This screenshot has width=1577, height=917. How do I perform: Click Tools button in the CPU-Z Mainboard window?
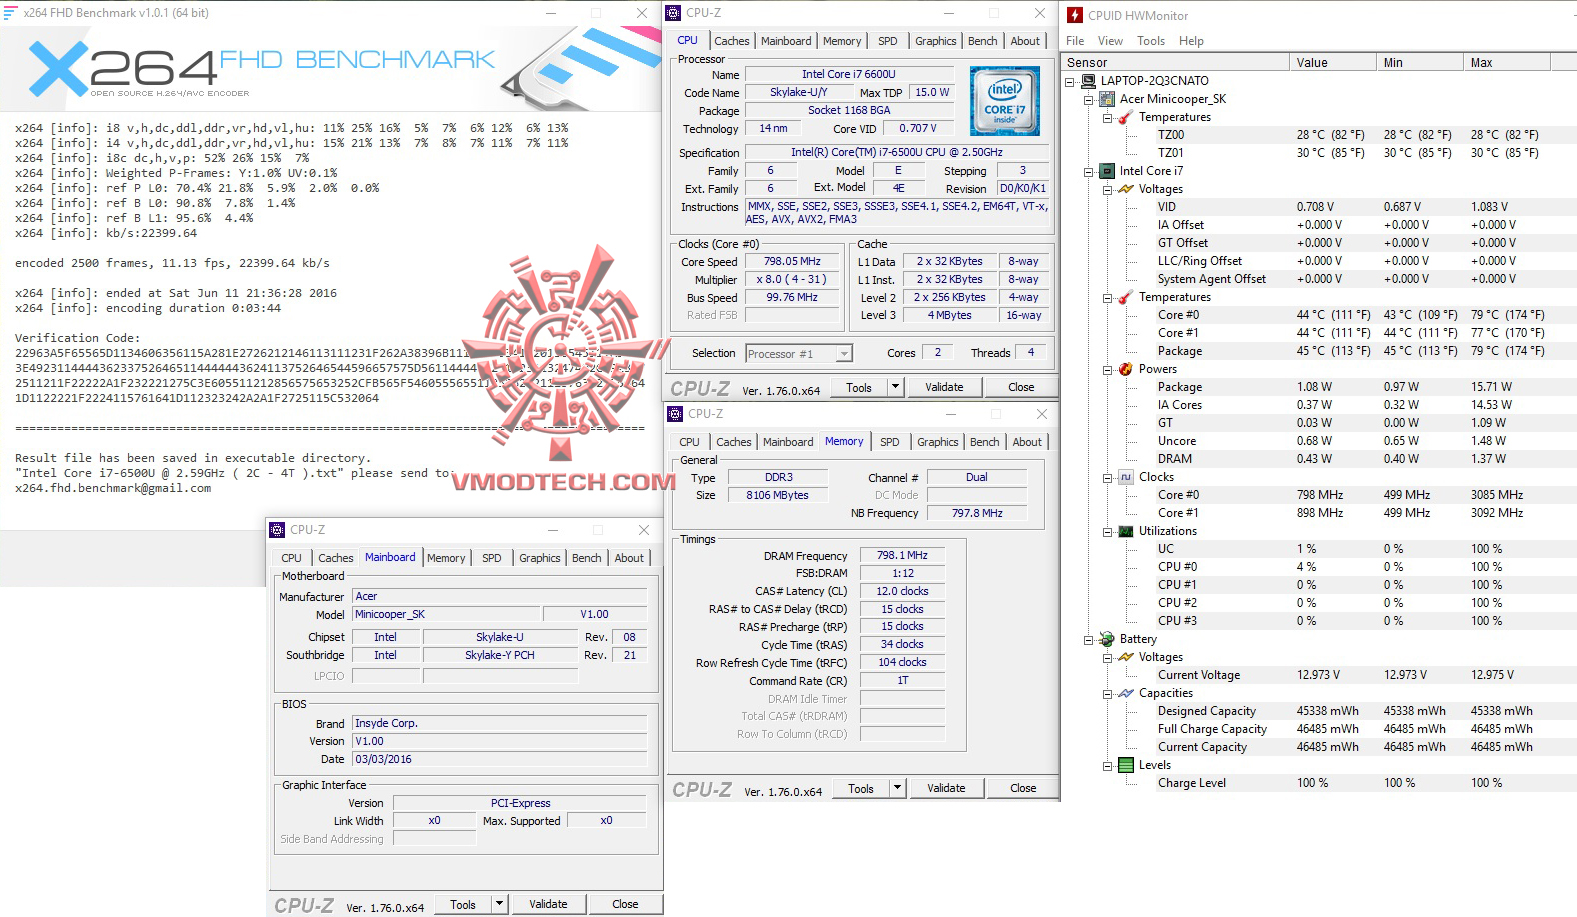click(463, 904)
